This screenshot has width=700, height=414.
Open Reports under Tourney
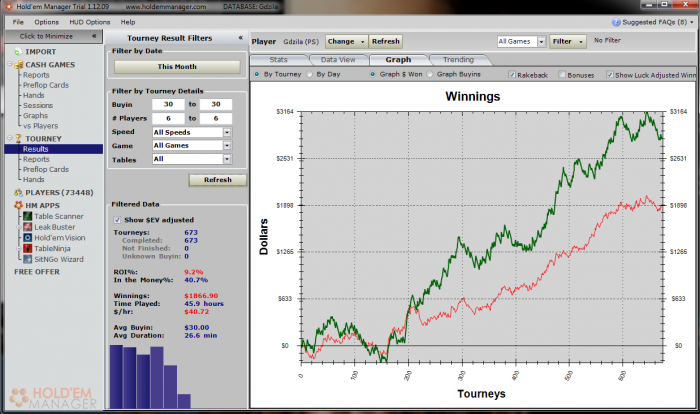(x=36, y=159)
